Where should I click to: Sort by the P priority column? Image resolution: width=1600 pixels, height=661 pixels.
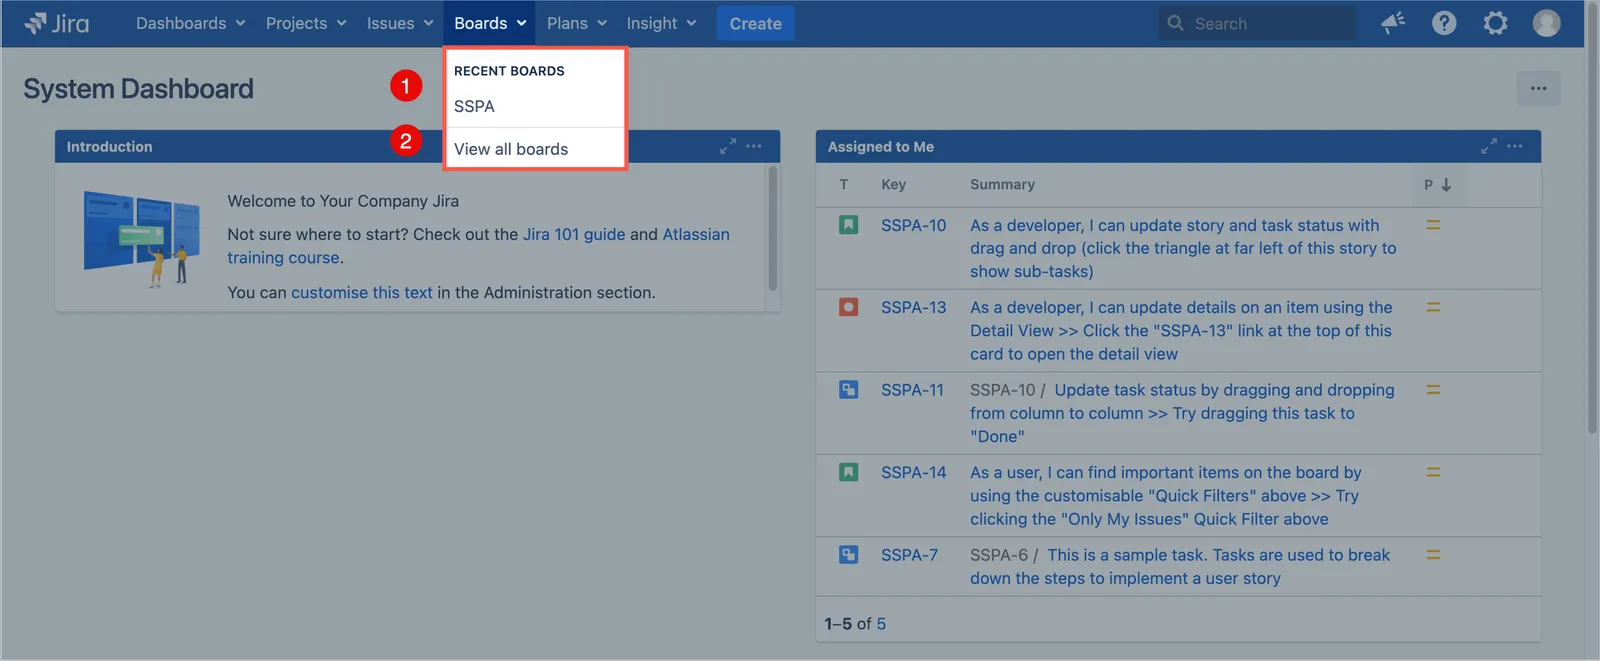click(x=1437, y=185)
